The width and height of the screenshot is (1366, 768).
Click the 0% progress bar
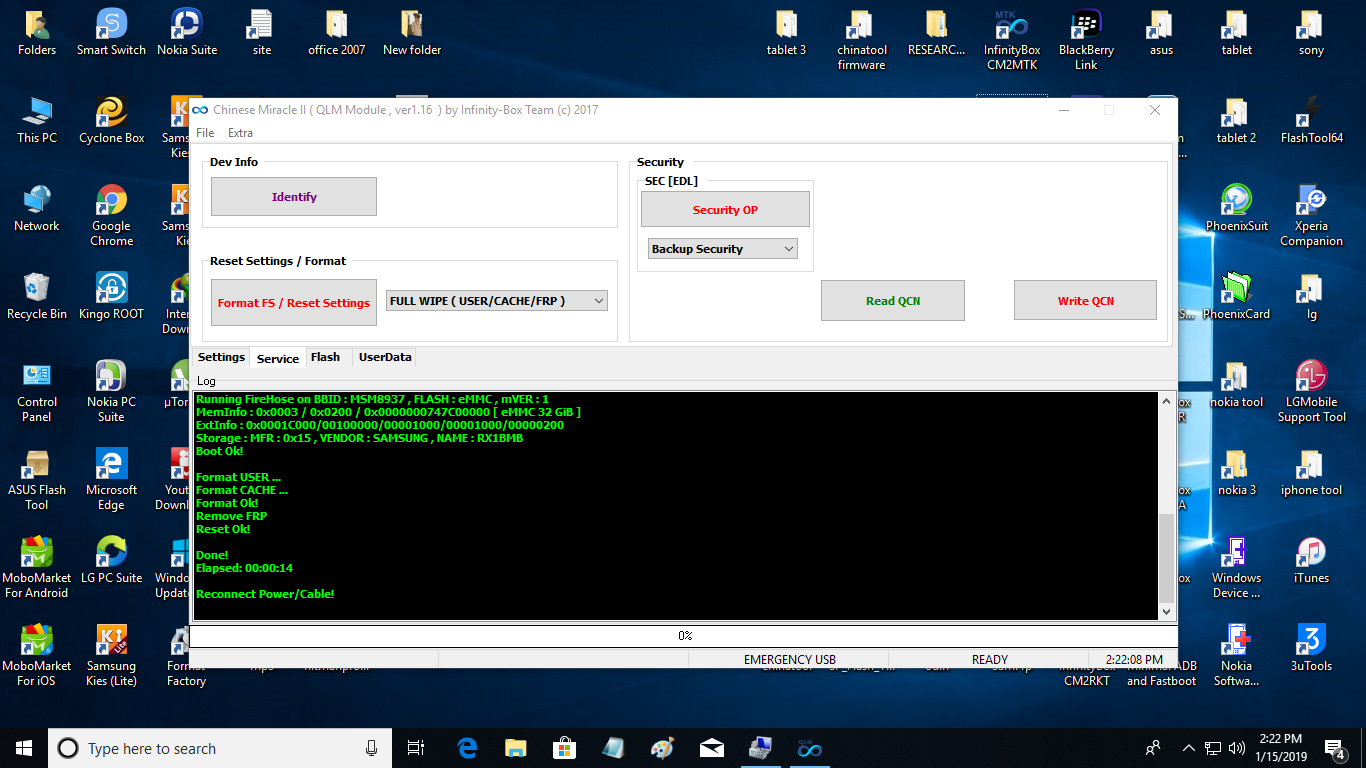[684, 636]
